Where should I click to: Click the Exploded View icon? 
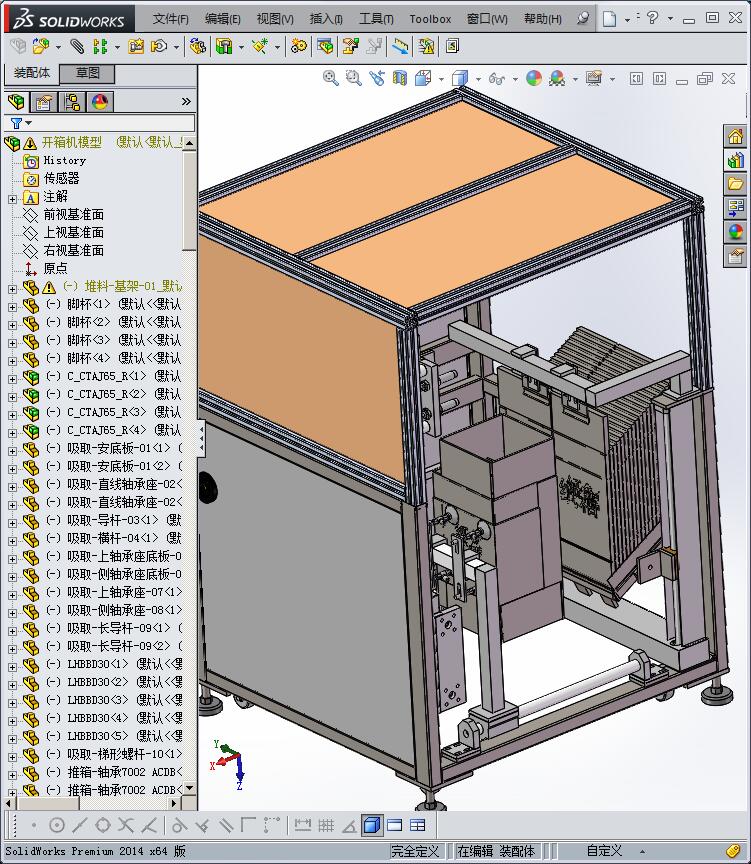click(x=350, y=46)
